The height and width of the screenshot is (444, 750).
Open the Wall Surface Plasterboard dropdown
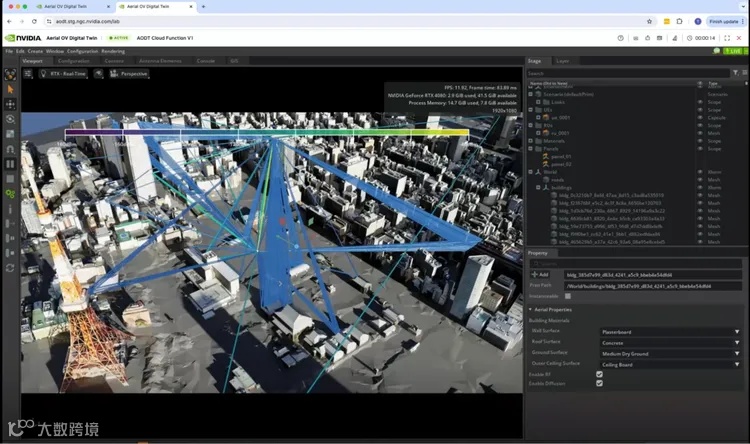(x=670, y=332)
